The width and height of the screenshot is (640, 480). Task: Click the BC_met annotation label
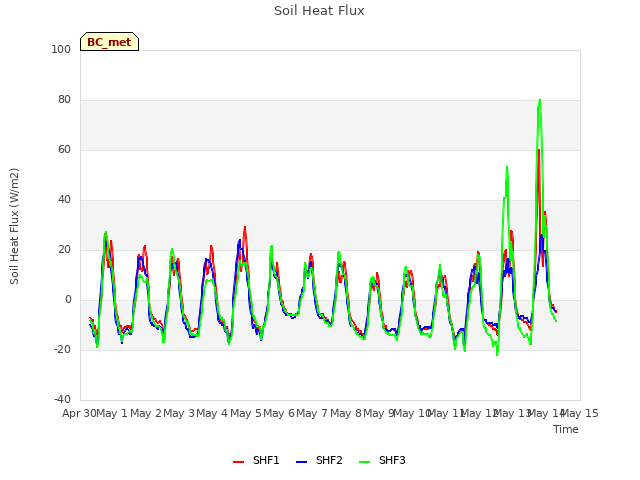(109, 42)
